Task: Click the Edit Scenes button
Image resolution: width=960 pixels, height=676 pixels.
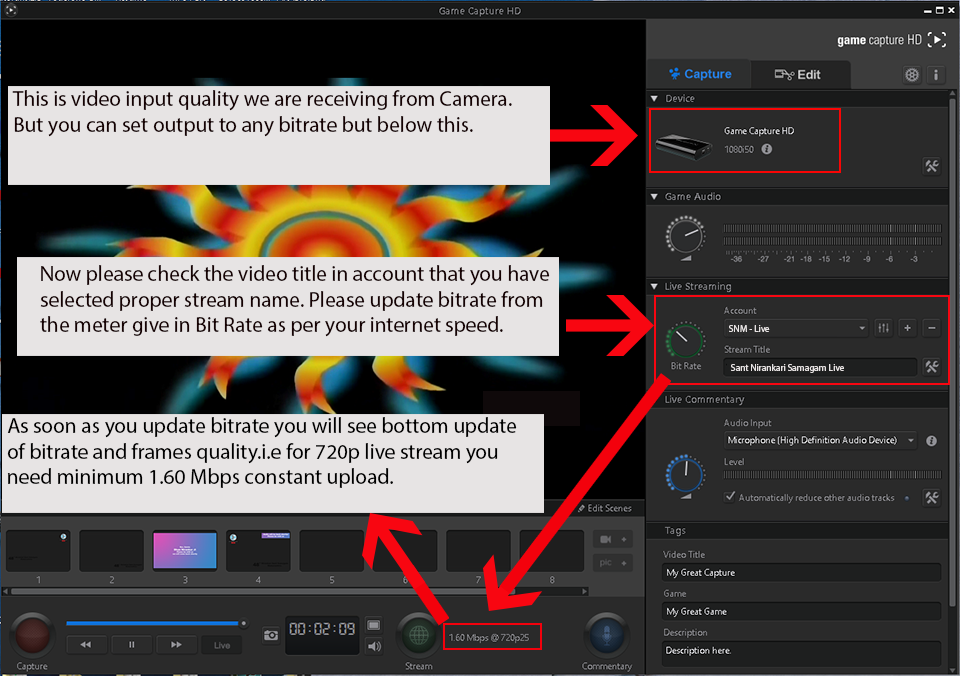Action: click(x=605, y=508)
